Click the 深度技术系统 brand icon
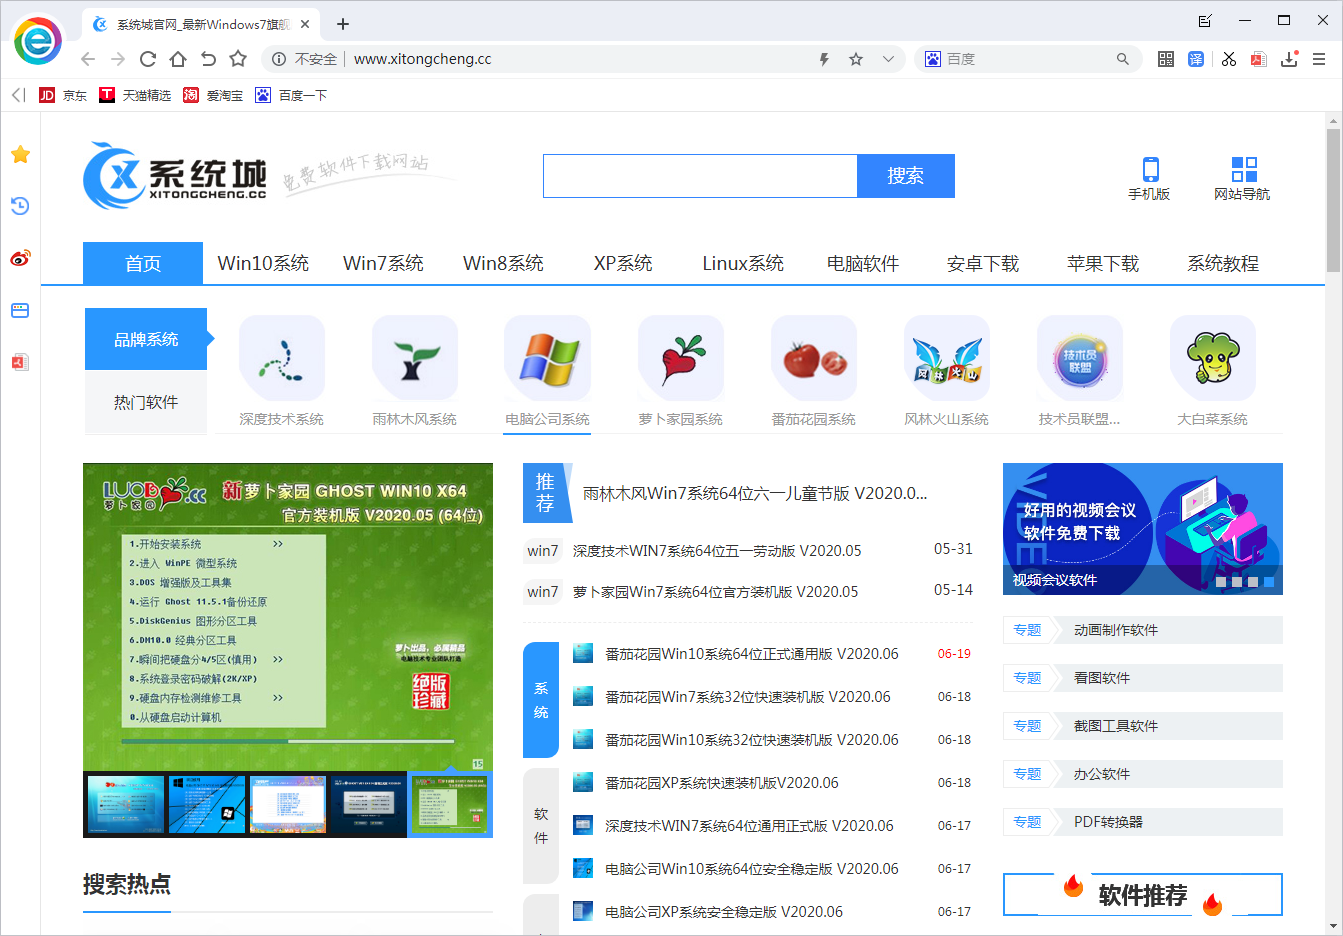The height and width of the screenshot is (936, 1343). click(x=282, y=358)
